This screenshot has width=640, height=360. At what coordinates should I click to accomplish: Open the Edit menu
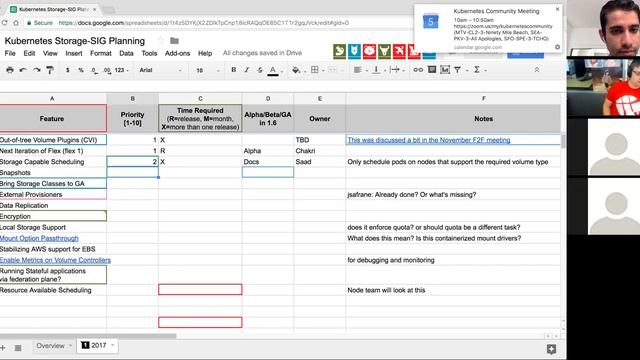point(29,53)
